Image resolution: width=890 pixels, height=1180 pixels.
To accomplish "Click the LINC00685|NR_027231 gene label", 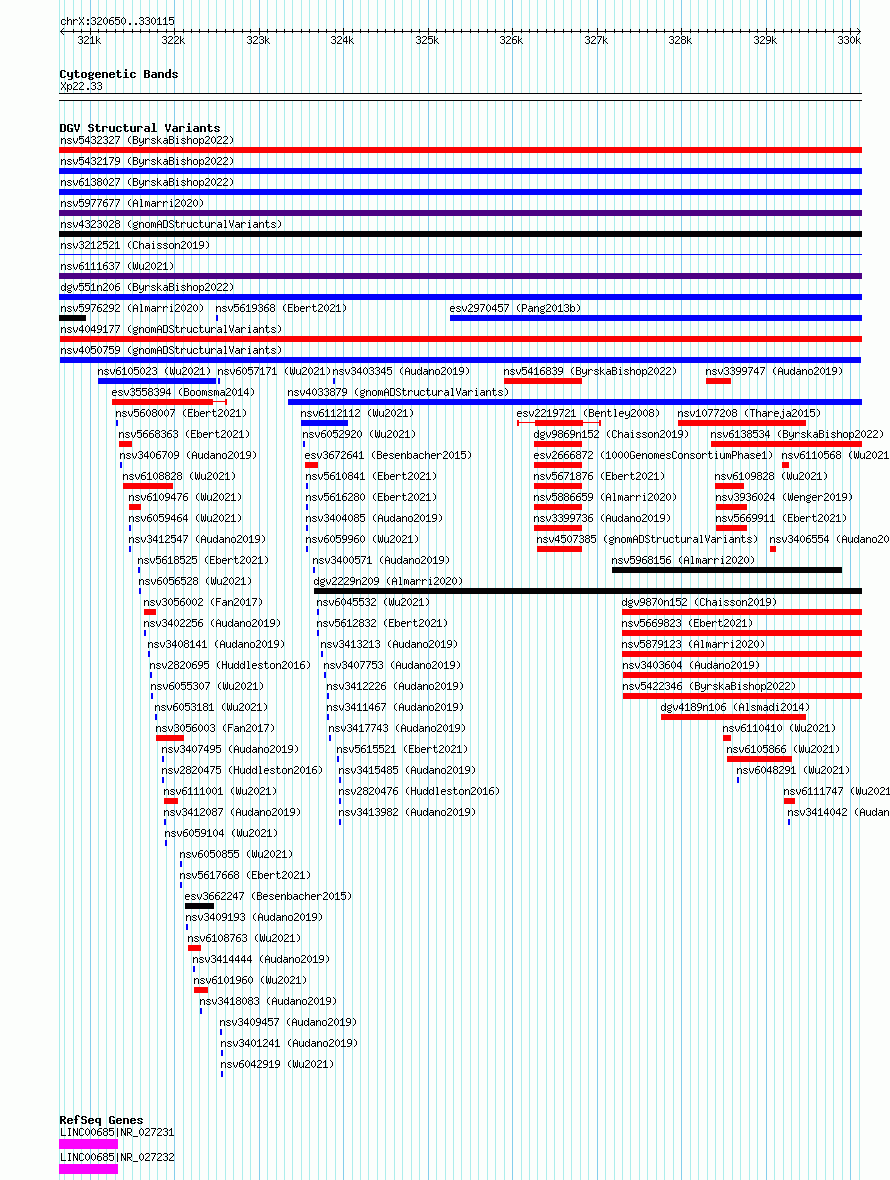I will pos(117,1133).
